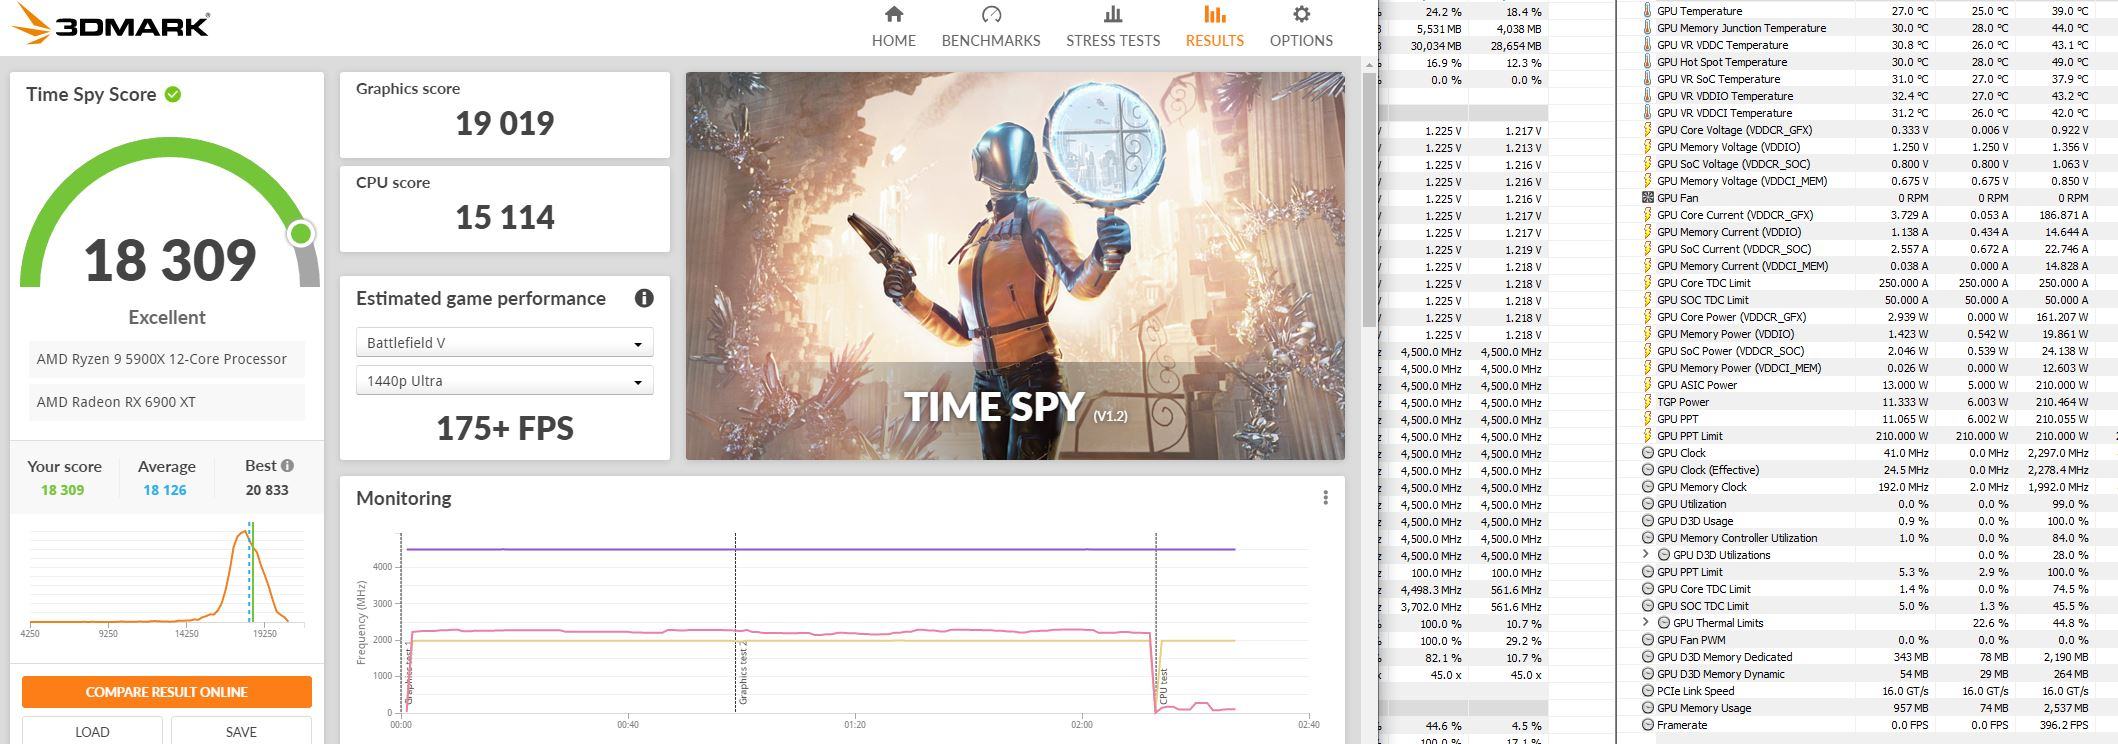Select the GPU D3D Memory Dedicated row

[1866, 657]
